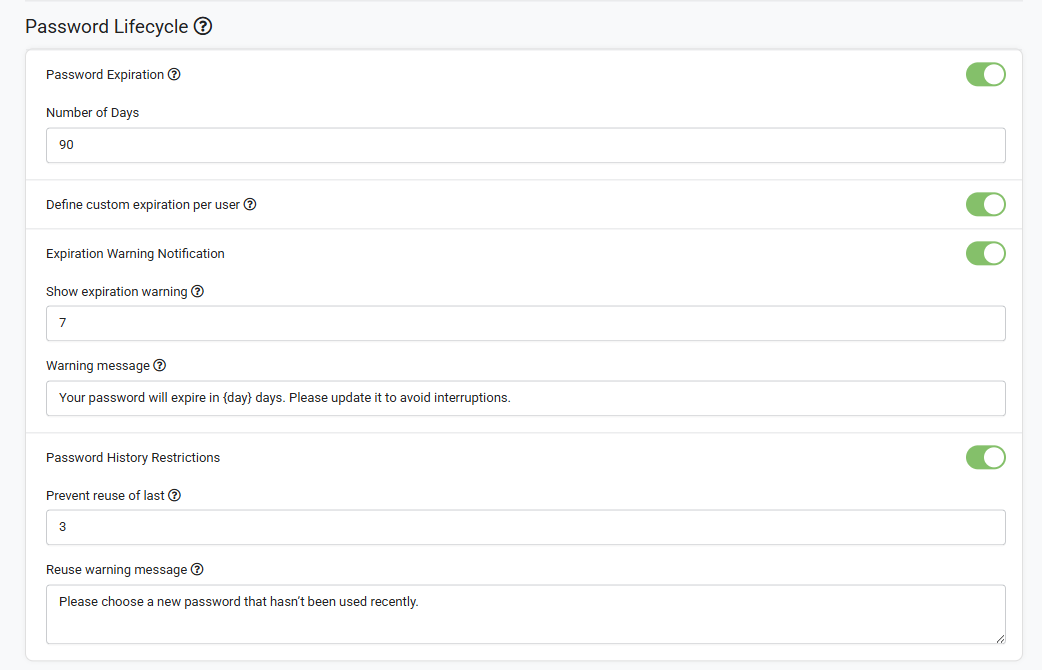The width and height of the screenshot is (1042, 670).
Task: Show help for Define custom expiration per user
Action: click(250, 205)
